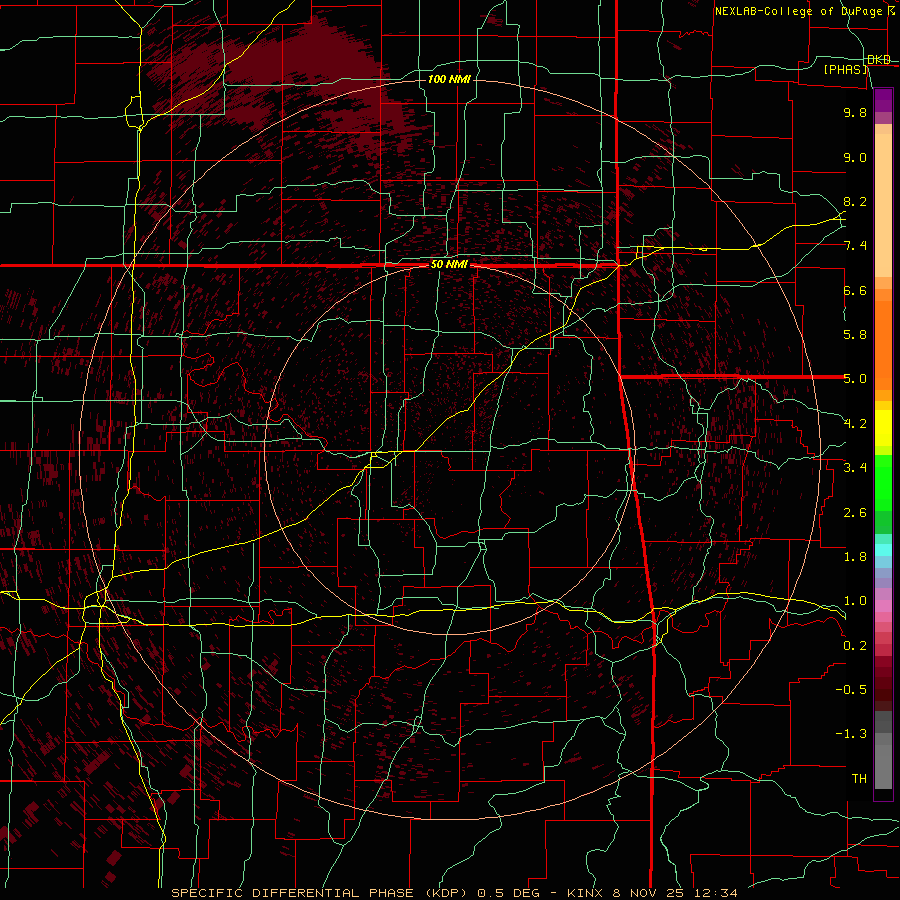
Task: Select the 3.4 scale value
Action: [x=855, y=468]
